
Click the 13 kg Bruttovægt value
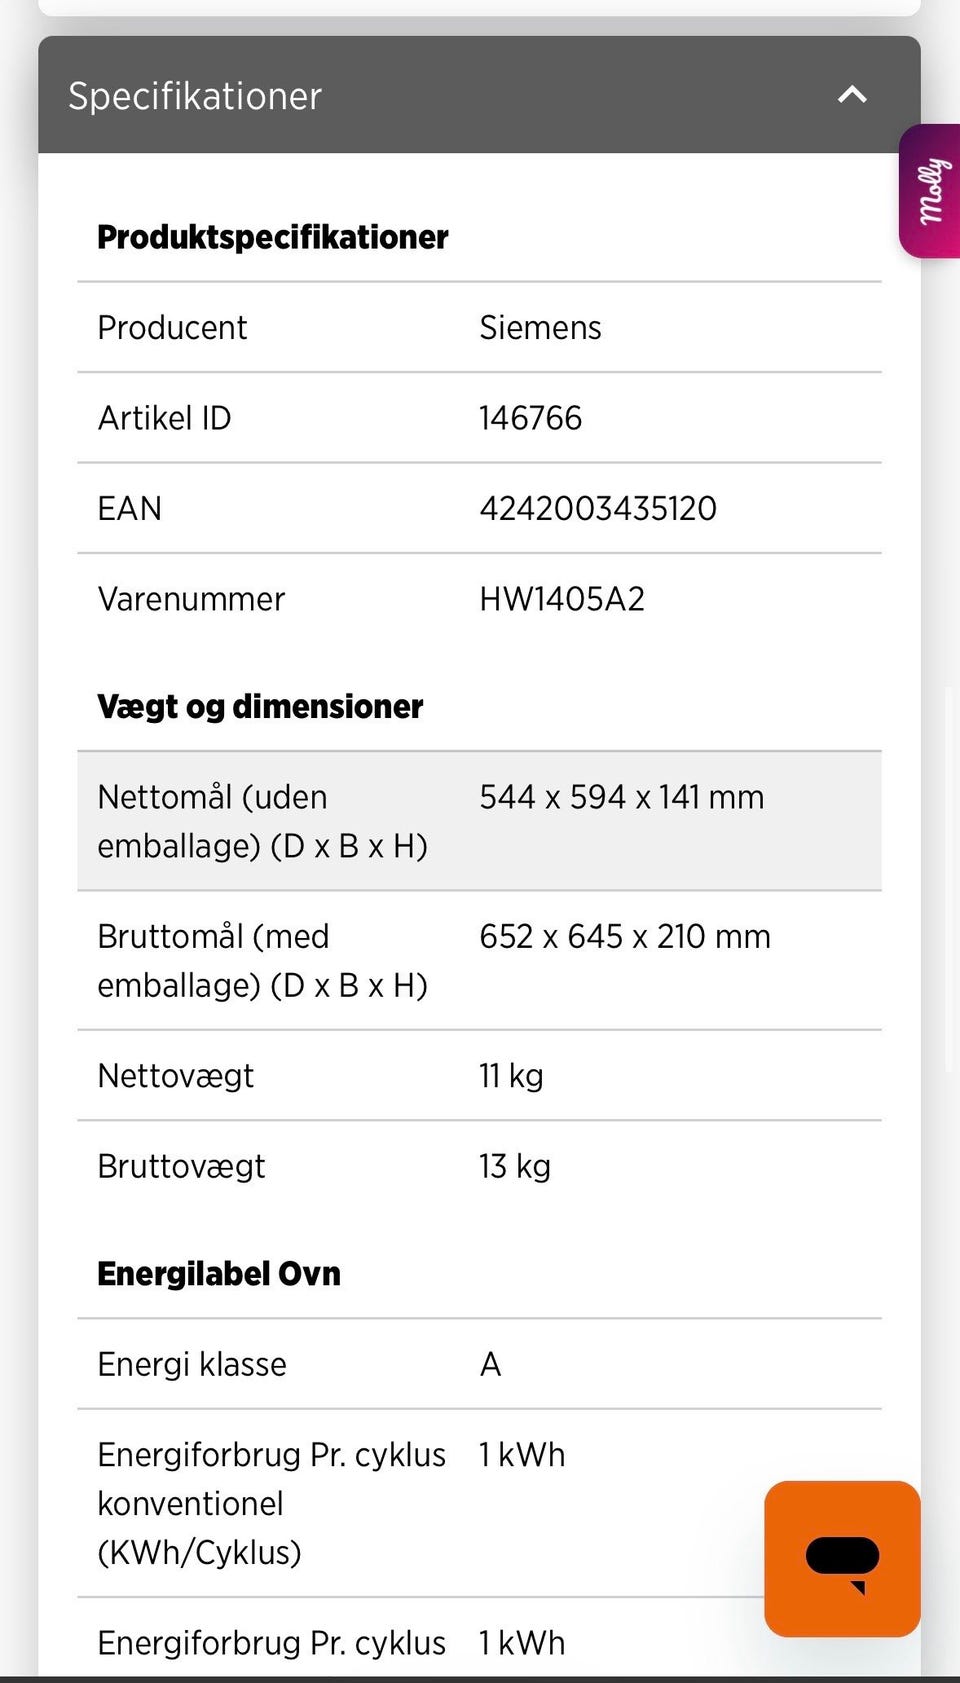(x=515, y=1166)
